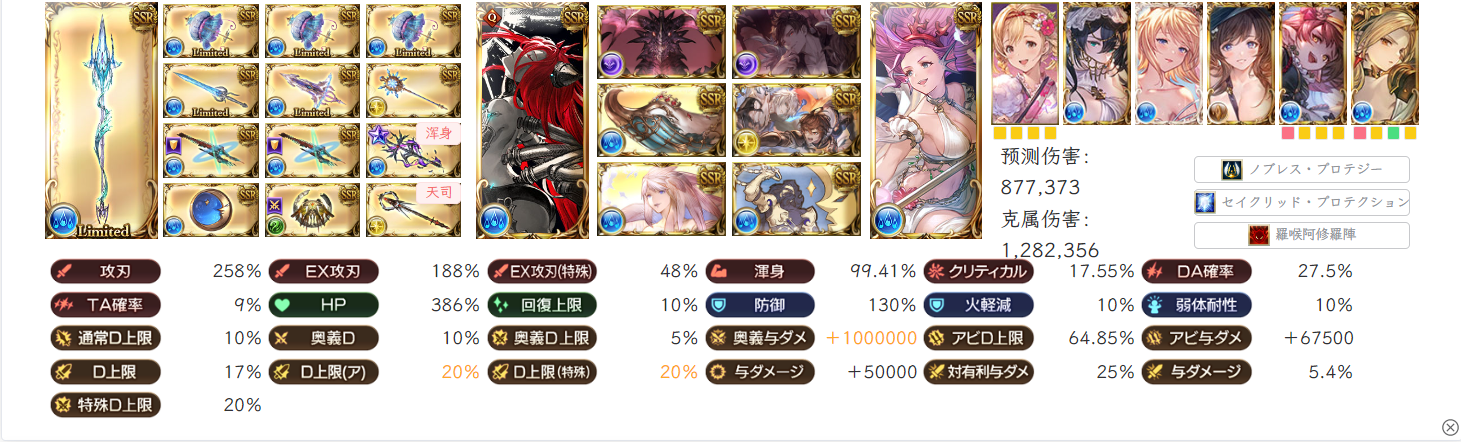1461x442 pixels.
Task: Open the pink-haired main summon card
Action: (926, 121)
